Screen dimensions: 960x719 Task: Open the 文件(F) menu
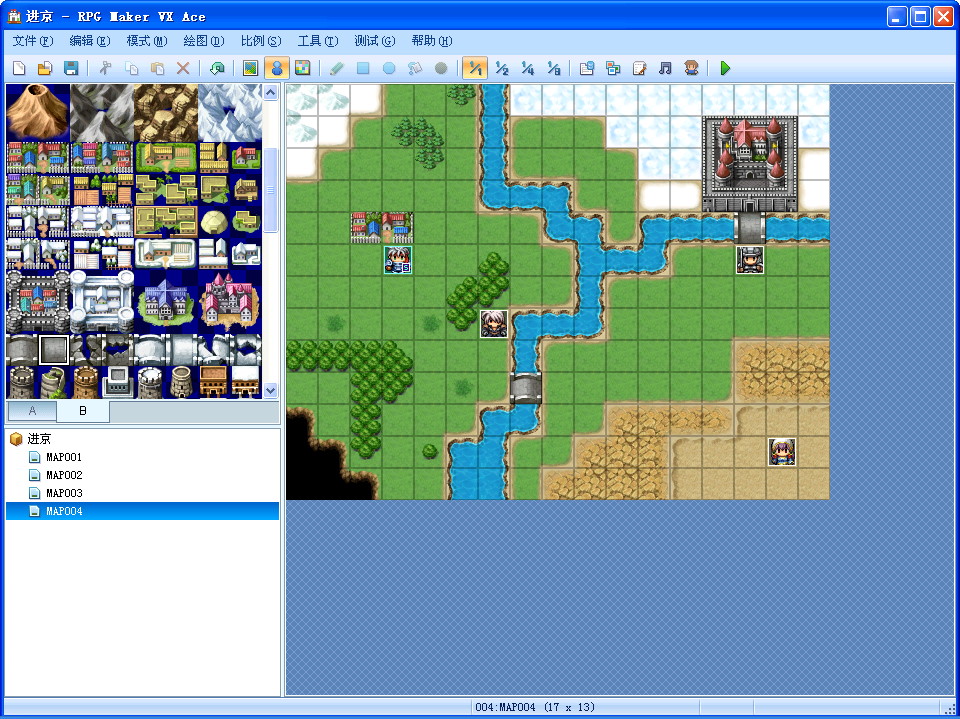point(32,41)
